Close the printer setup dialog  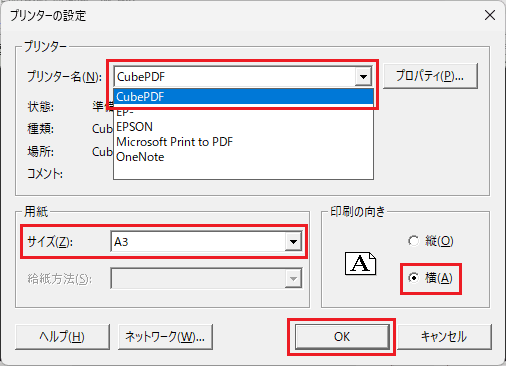point(490,15)
